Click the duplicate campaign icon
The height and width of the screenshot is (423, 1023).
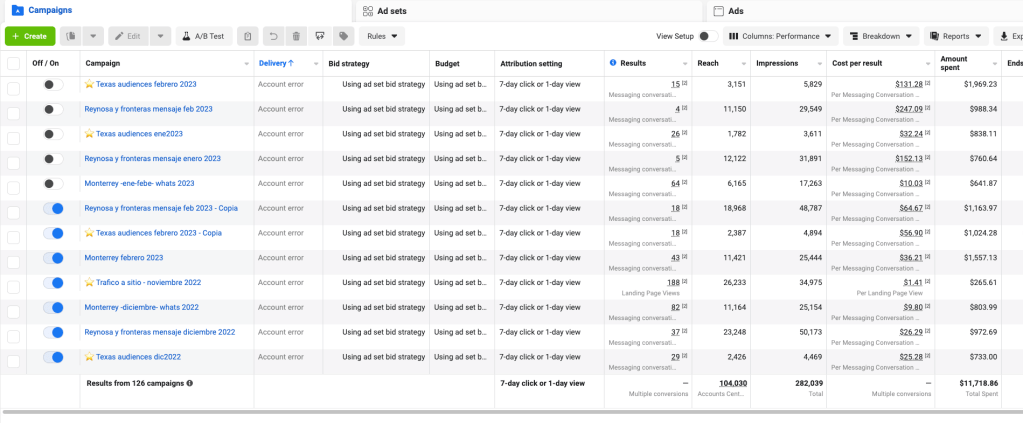tap(70, 36)
